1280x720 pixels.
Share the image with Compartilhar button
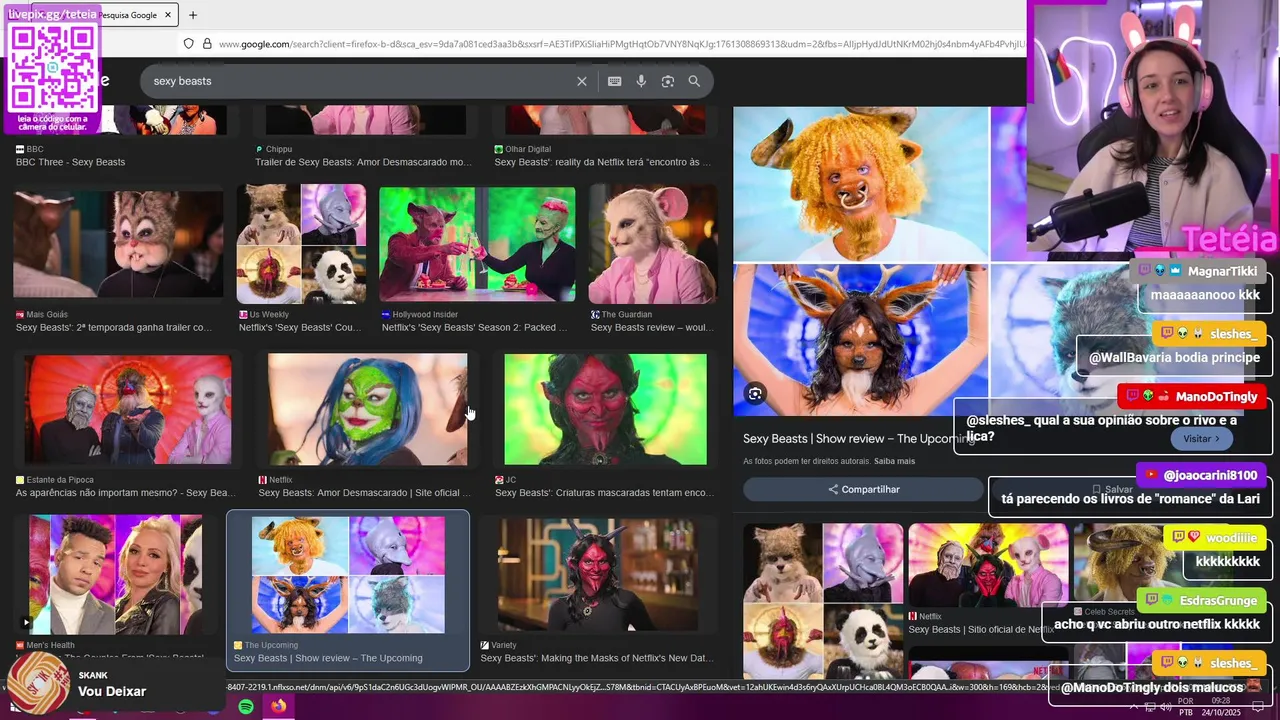click(x=864, y=489)
